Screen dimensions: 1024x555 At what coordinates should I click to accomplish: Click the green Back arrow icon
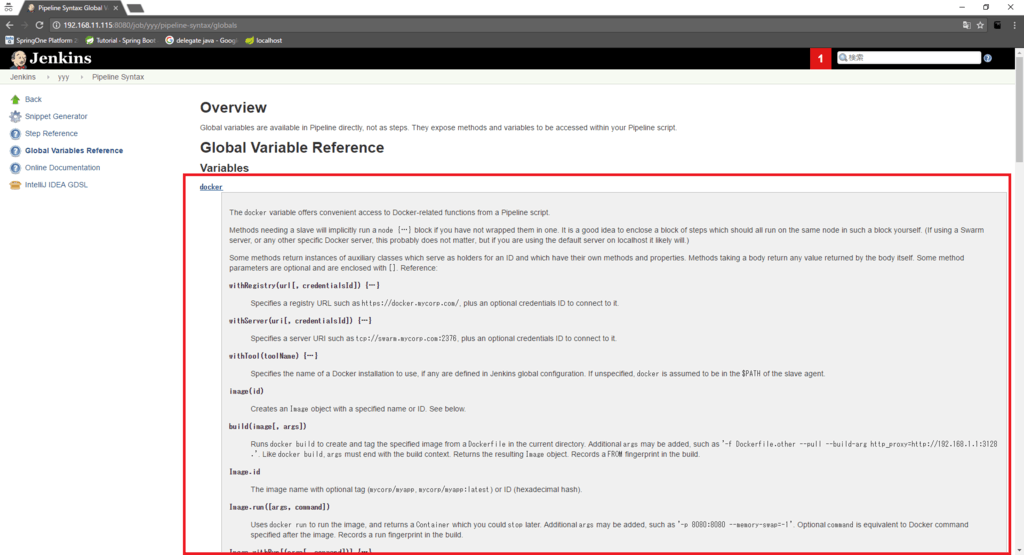15,99
